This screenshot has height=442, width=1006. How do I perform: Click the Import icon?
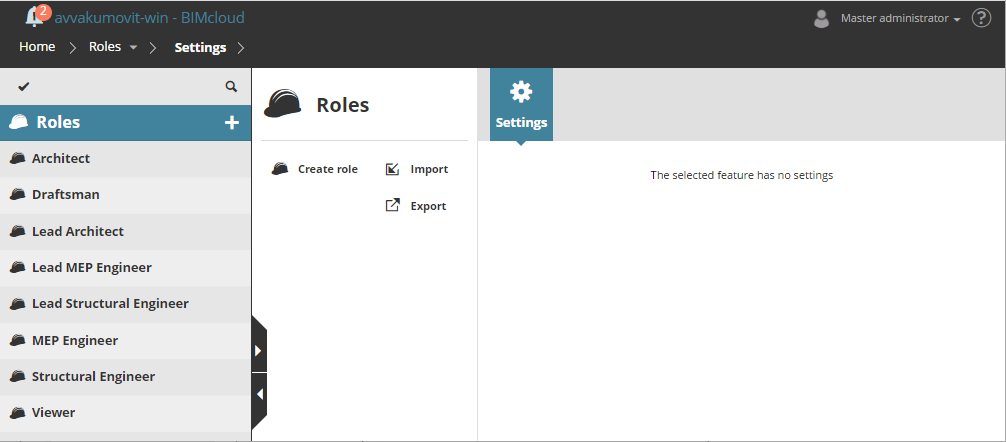click(x=393, y=169)
